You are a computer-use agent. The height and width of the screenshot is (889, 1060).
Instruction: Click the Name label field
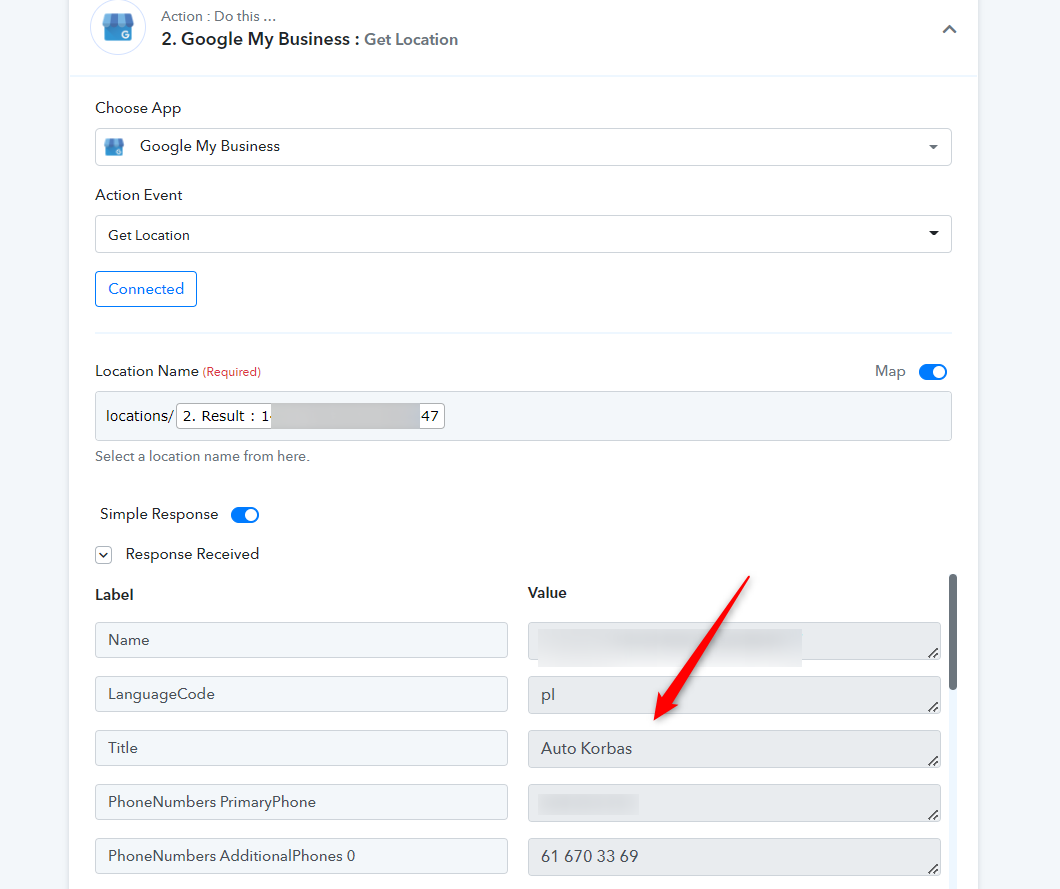point(302,640)
